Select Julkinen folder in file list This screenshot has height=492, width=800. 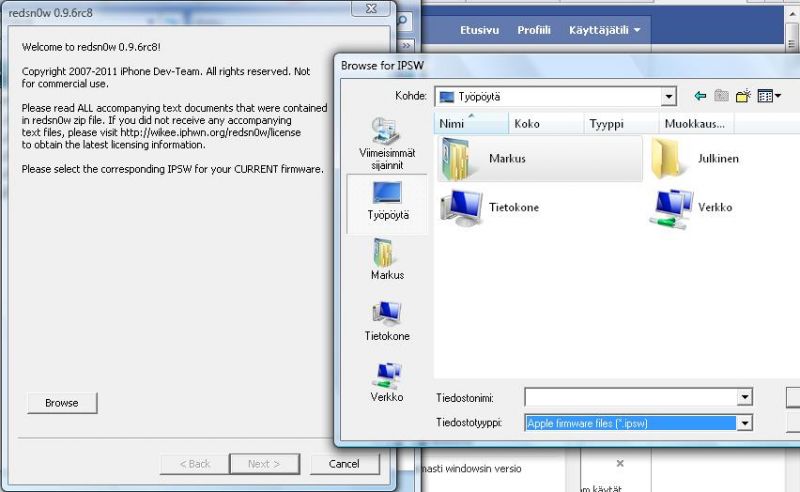[x=696, y=159]
